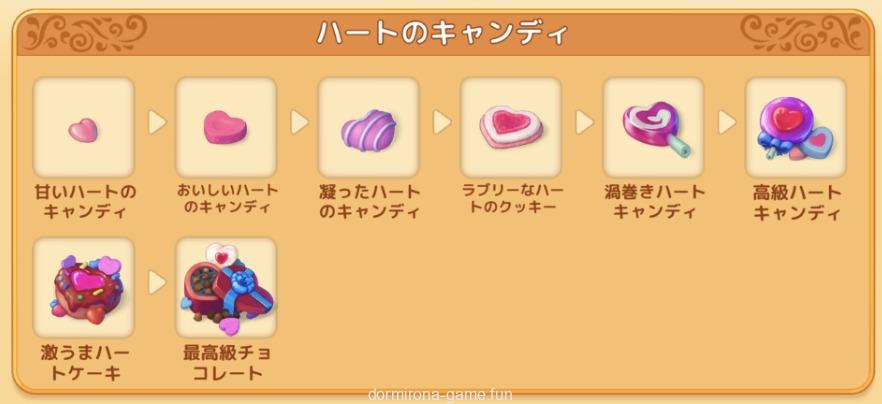Select the 高級ハートキャンディ purple lollipop icon

click(795, 127)
